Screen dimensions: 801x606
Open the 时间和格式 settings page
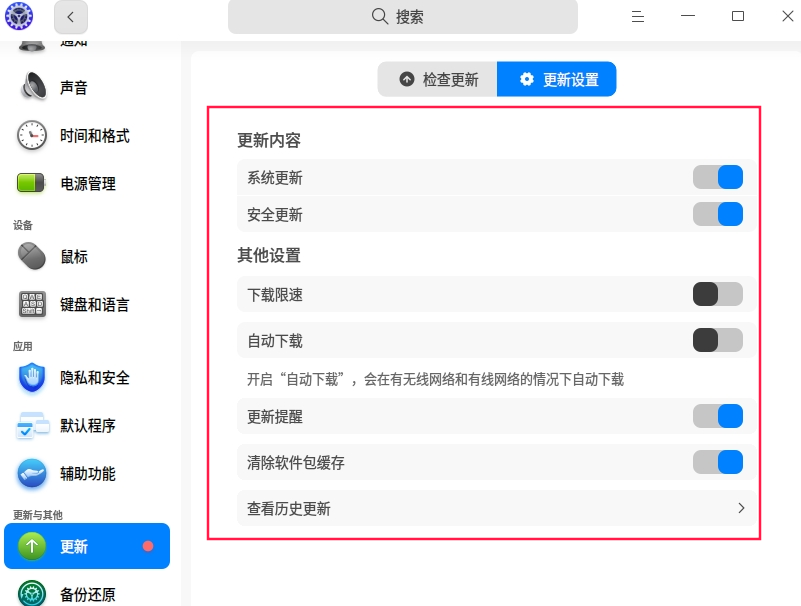(87, 135)
